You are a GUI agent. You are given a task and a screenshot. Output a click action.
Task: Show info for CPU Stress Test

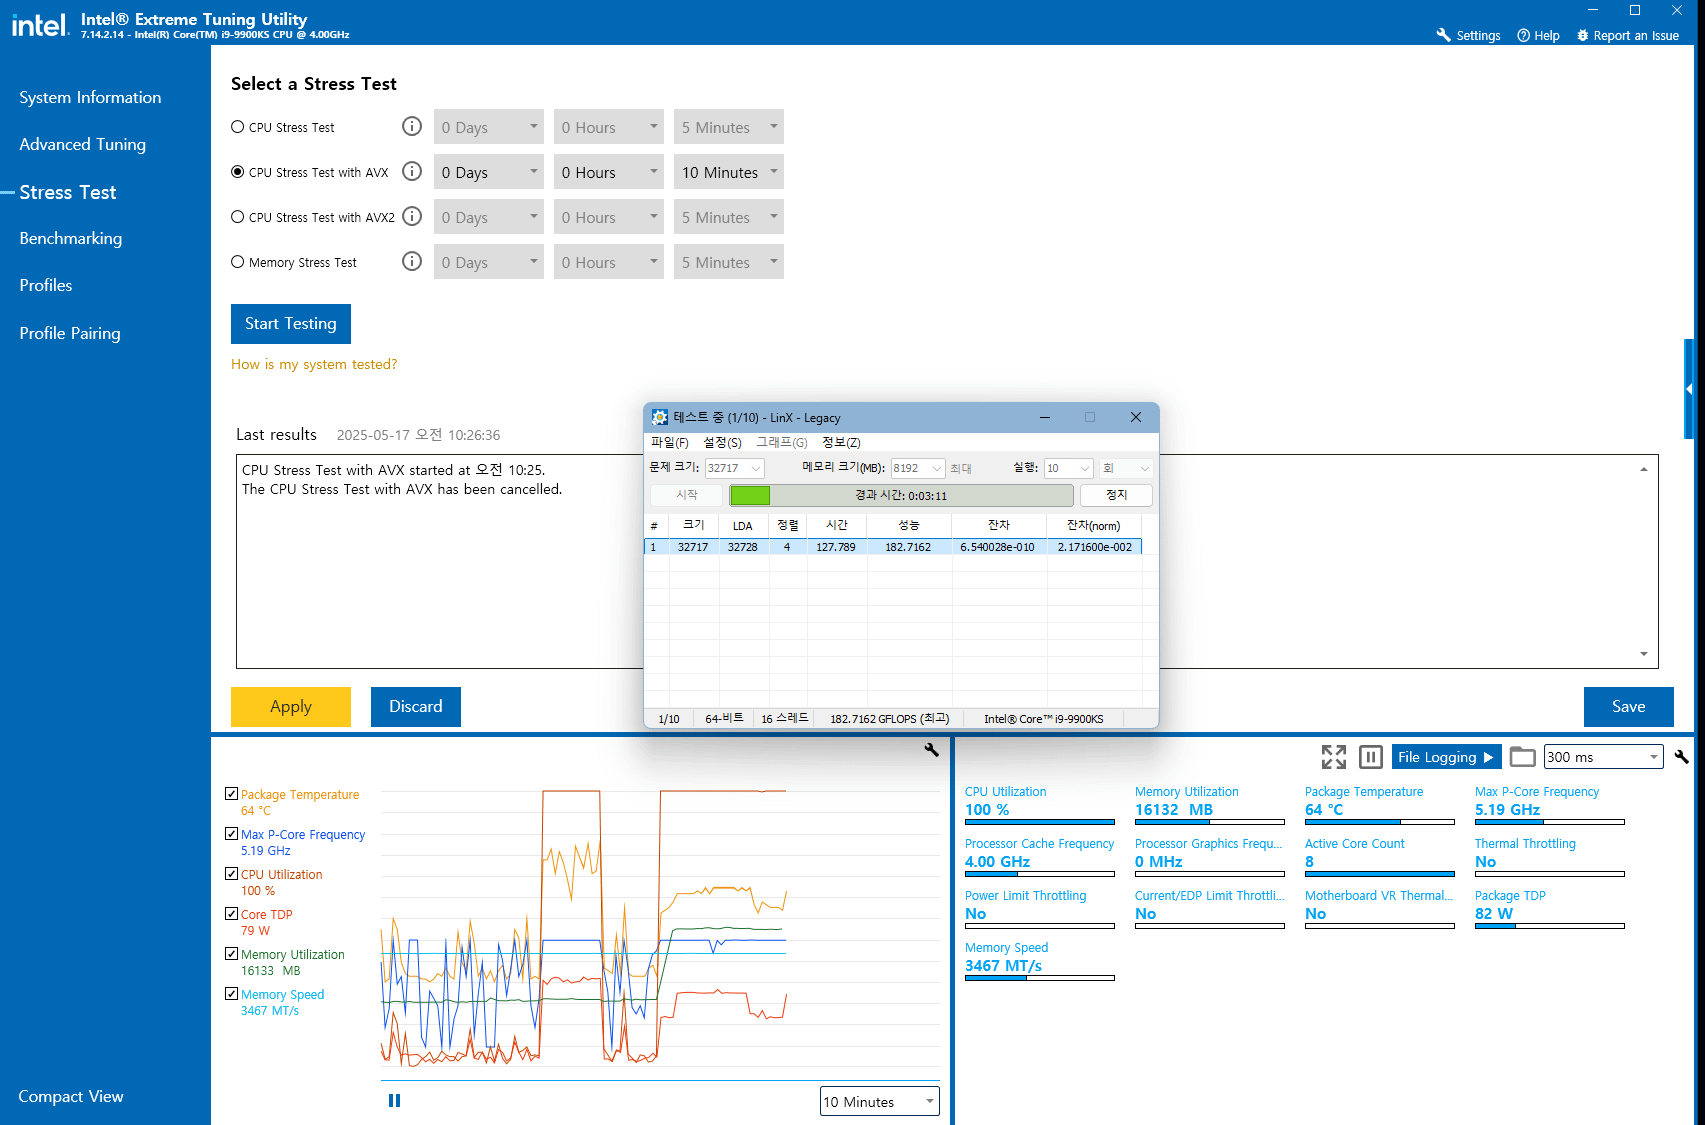coord(411,126)
